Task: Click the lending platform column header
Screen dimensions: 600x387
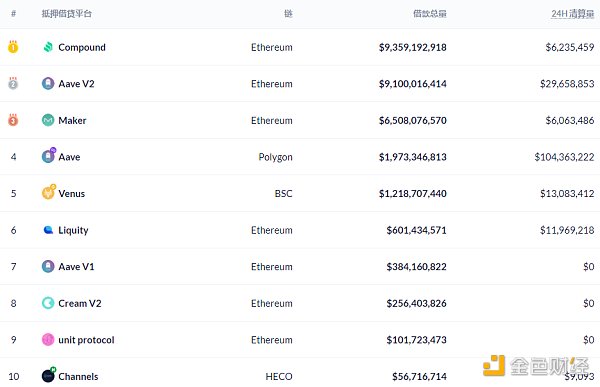Action: (x=67, y=14)
